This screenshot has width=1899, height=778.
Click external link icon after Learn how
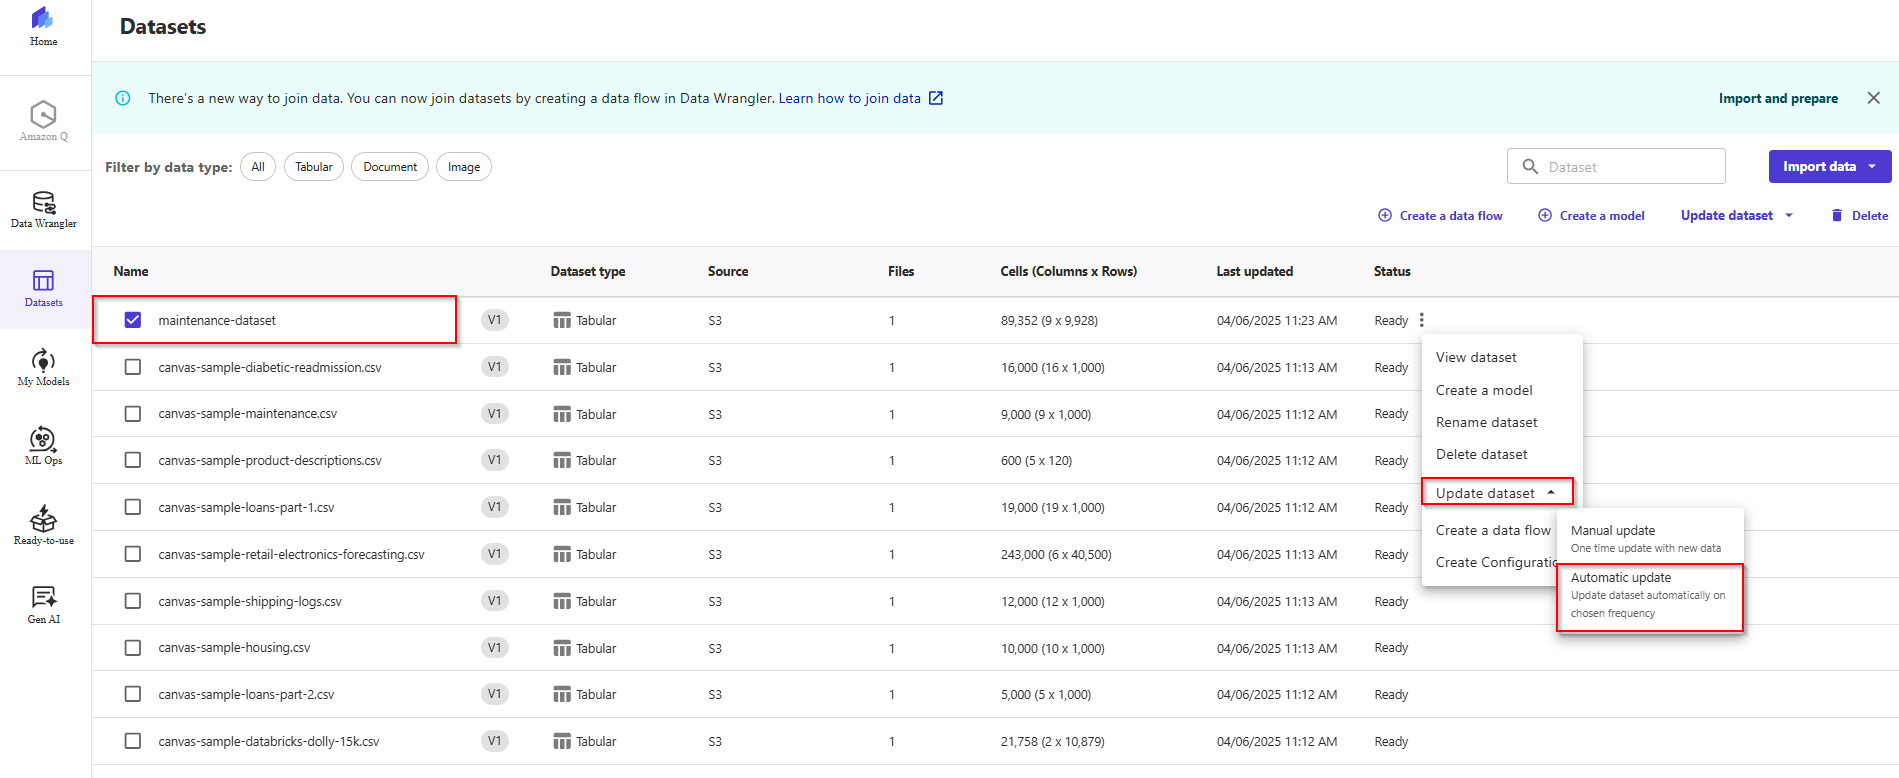pyautogui.click(x=936, y=98)
